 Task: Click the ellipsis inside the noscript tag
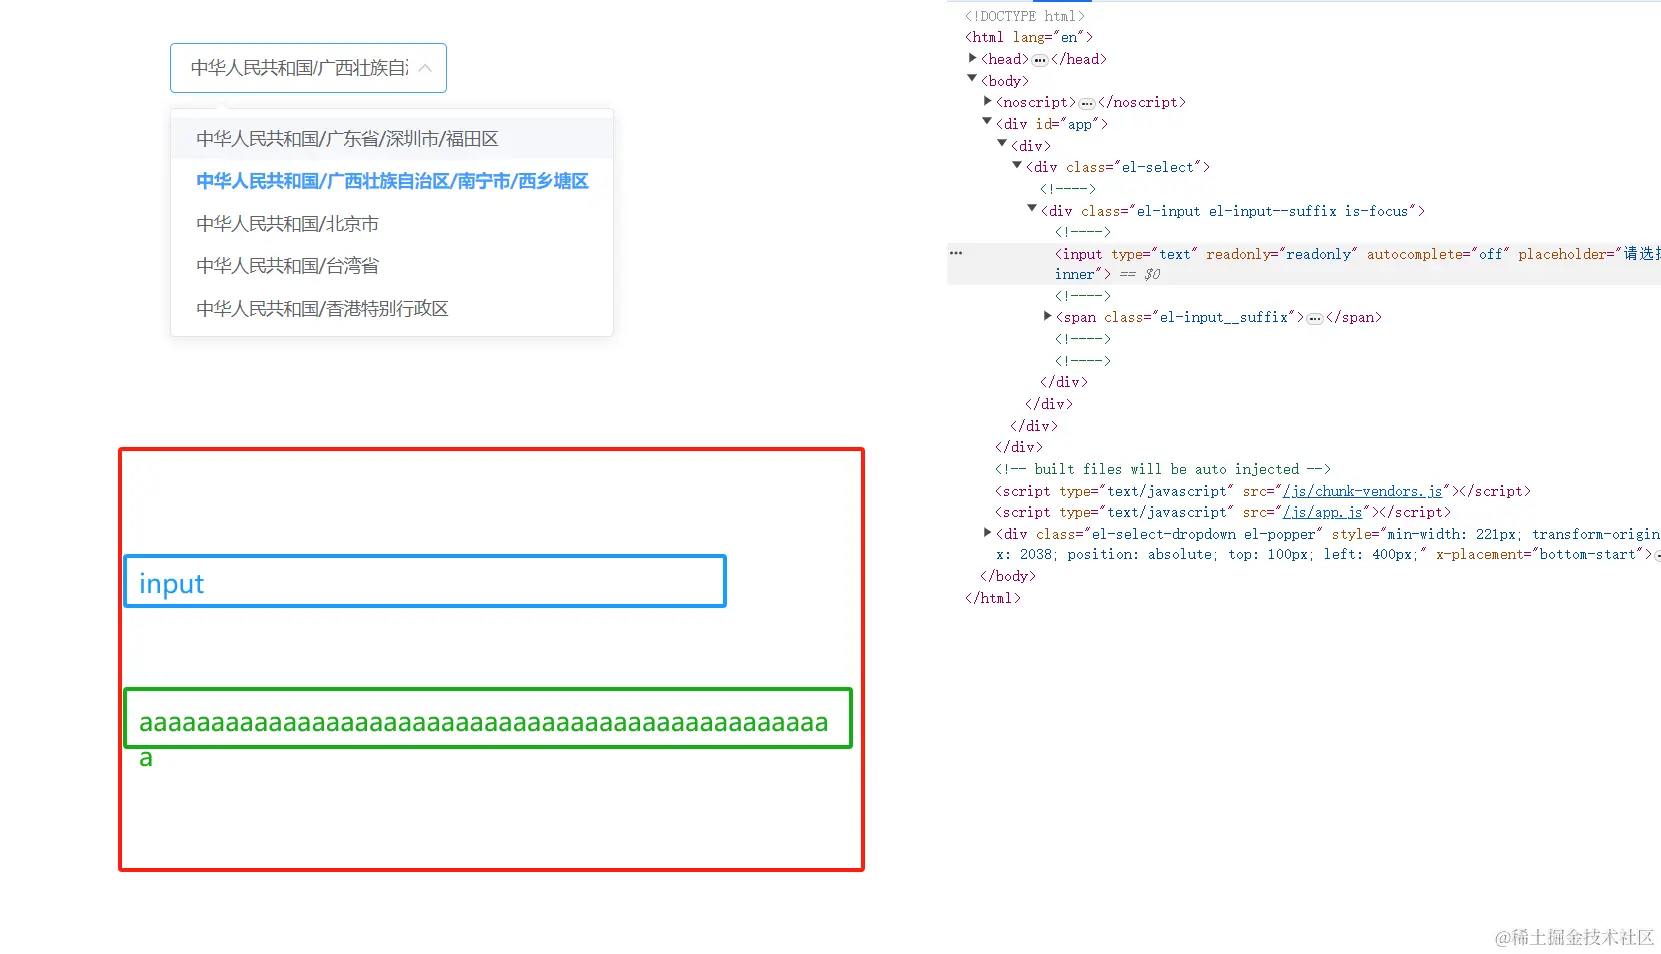[1087, 103]
